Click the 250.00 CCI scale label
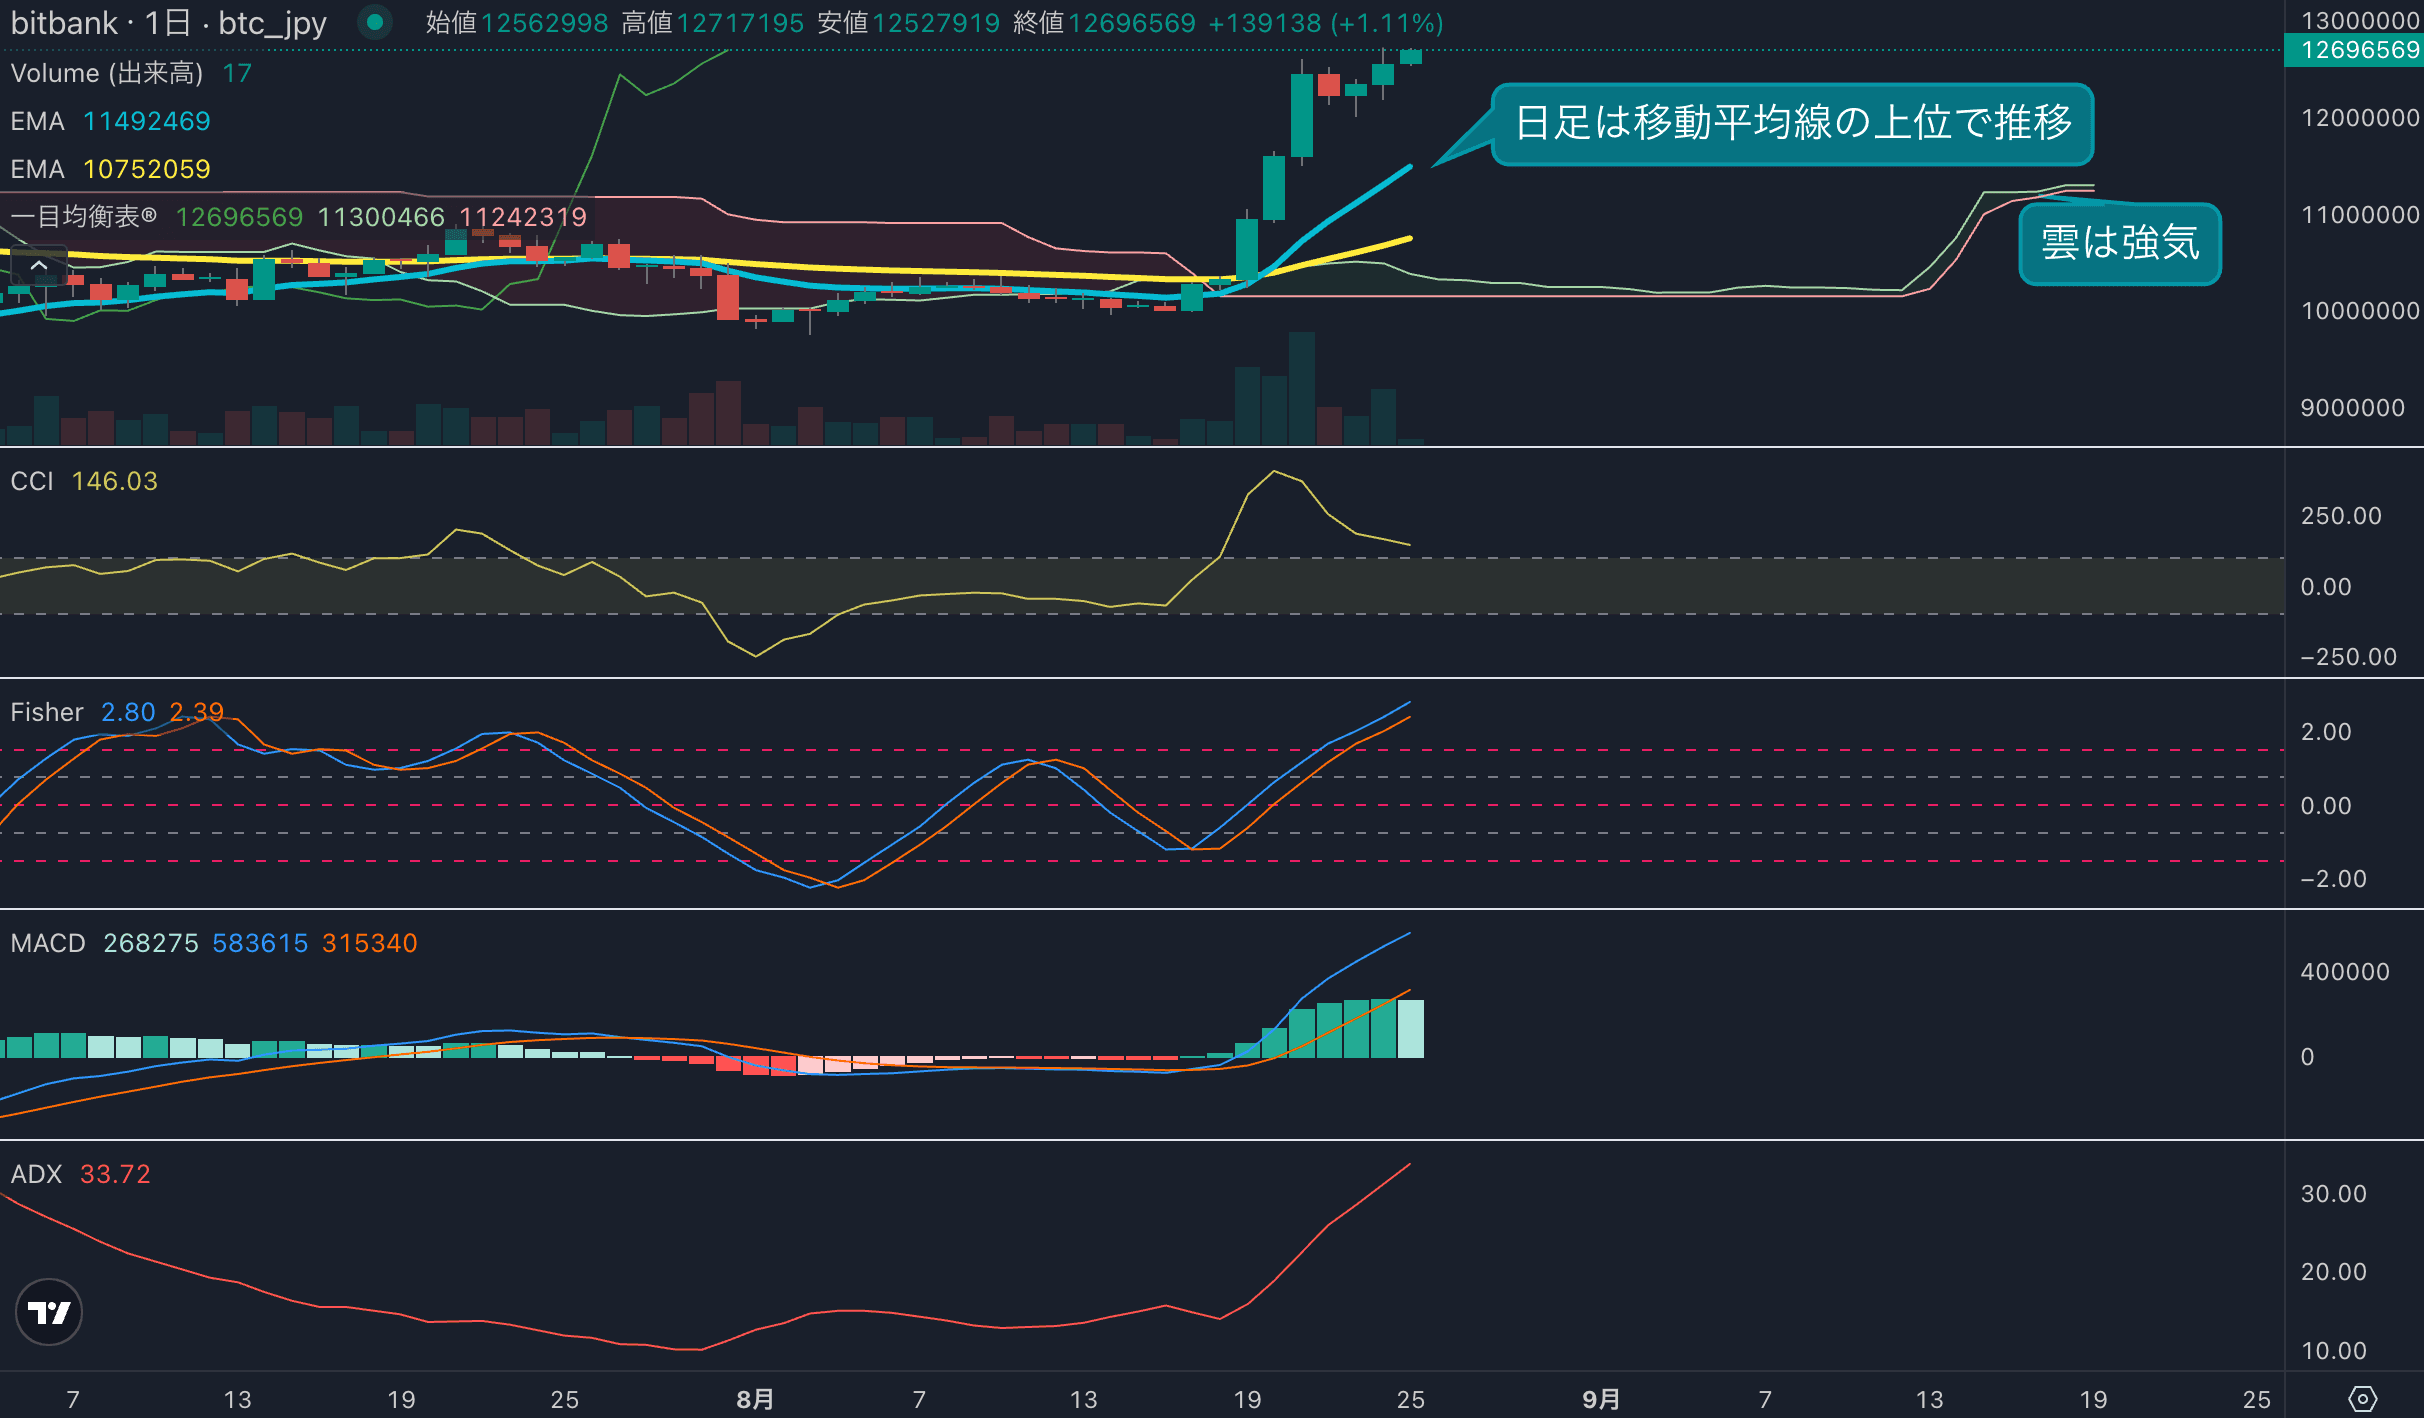This screenshot has width=2424, height=1418. click(x=2341, y=516)
